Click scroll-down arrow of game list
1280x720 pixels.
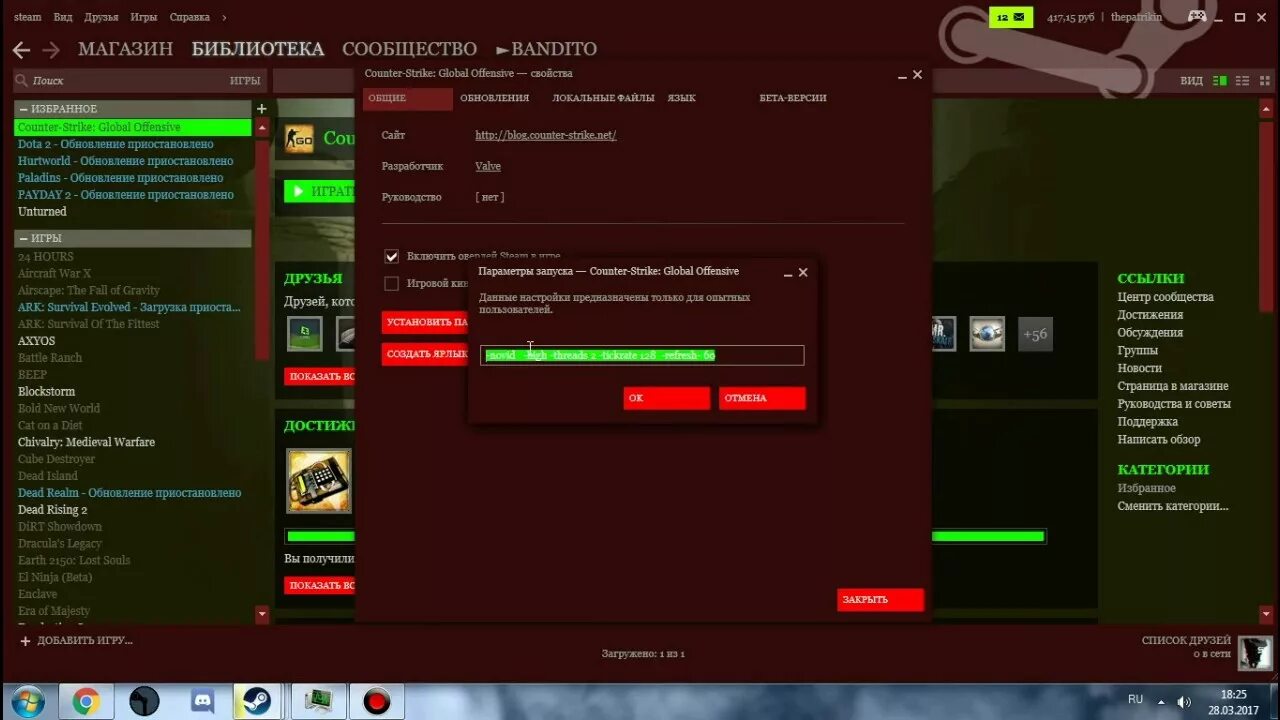point(262,614)
